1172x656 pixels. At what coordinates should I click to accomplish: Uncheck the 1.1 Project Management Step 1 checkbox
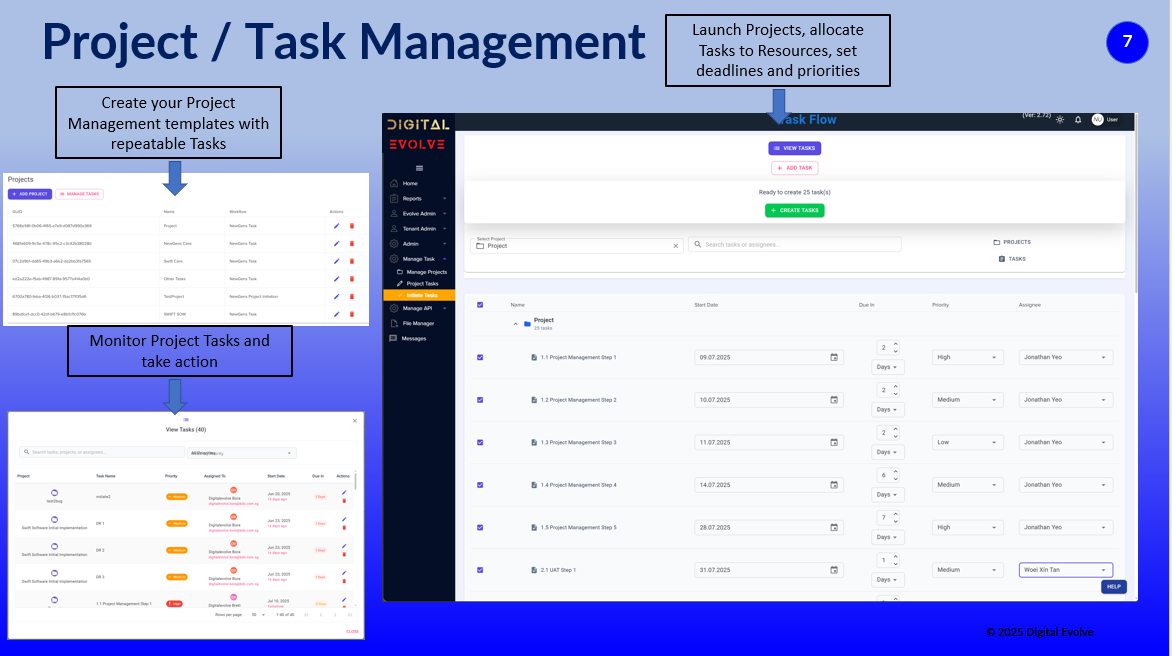point(480,357)
